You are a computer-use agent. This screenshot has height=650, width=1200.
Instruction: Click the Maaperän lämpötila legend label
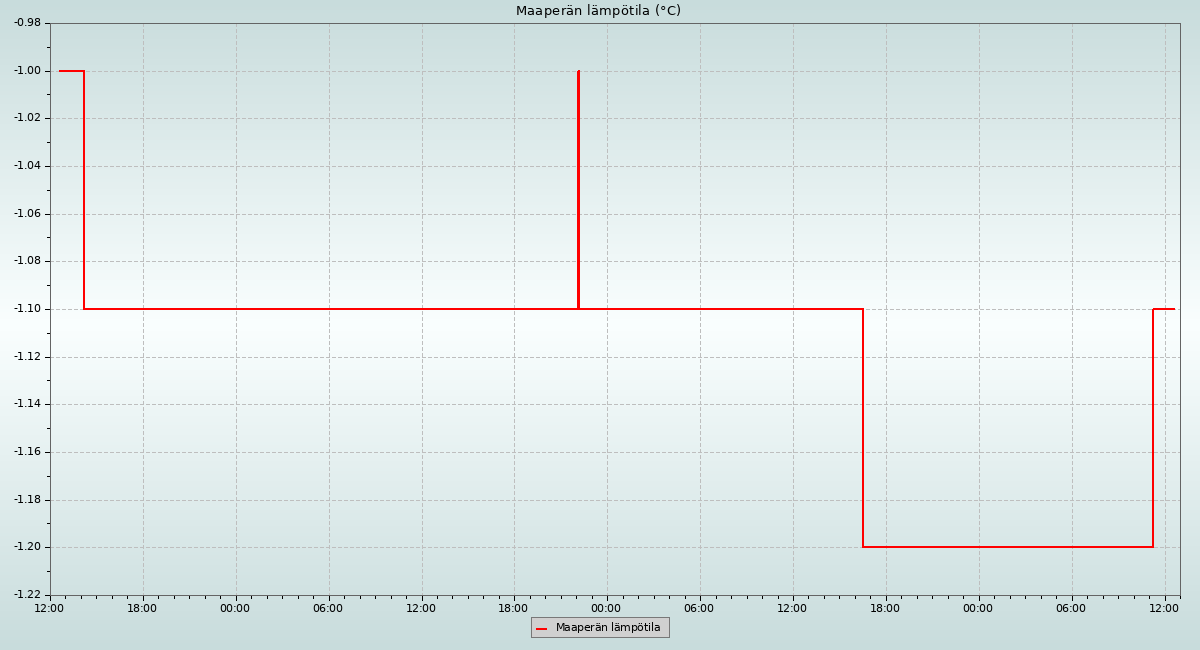pyautogui.click(x=608, y=628)
